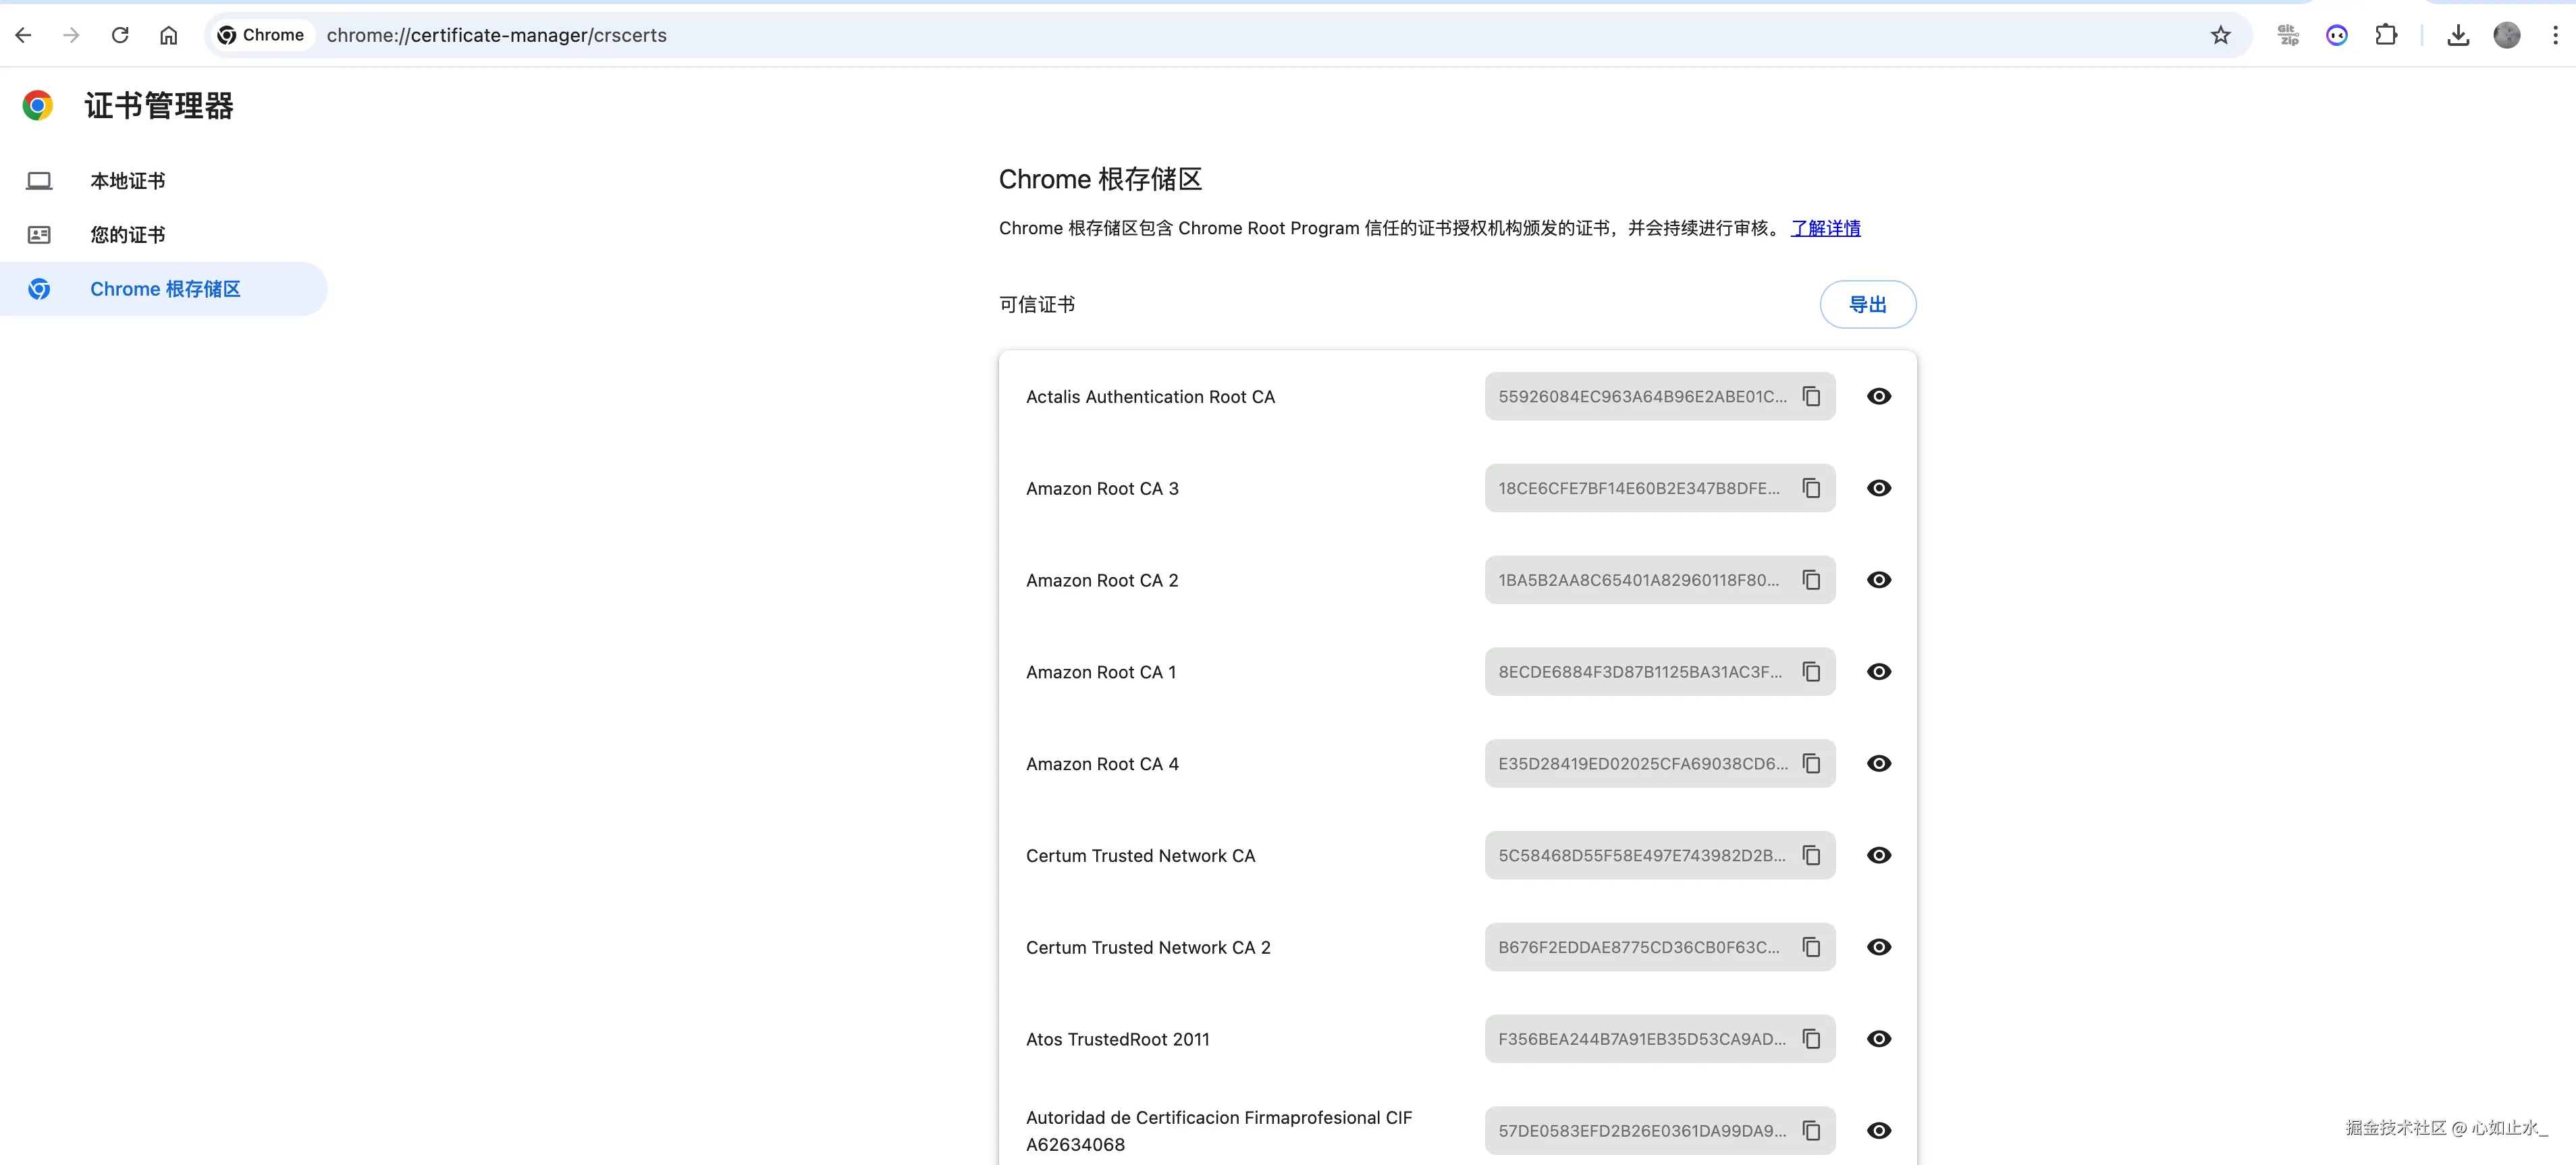This screenshot has height=1165, width=2576.
Task: Open 您的证书 section
Action: pos(128,235)
